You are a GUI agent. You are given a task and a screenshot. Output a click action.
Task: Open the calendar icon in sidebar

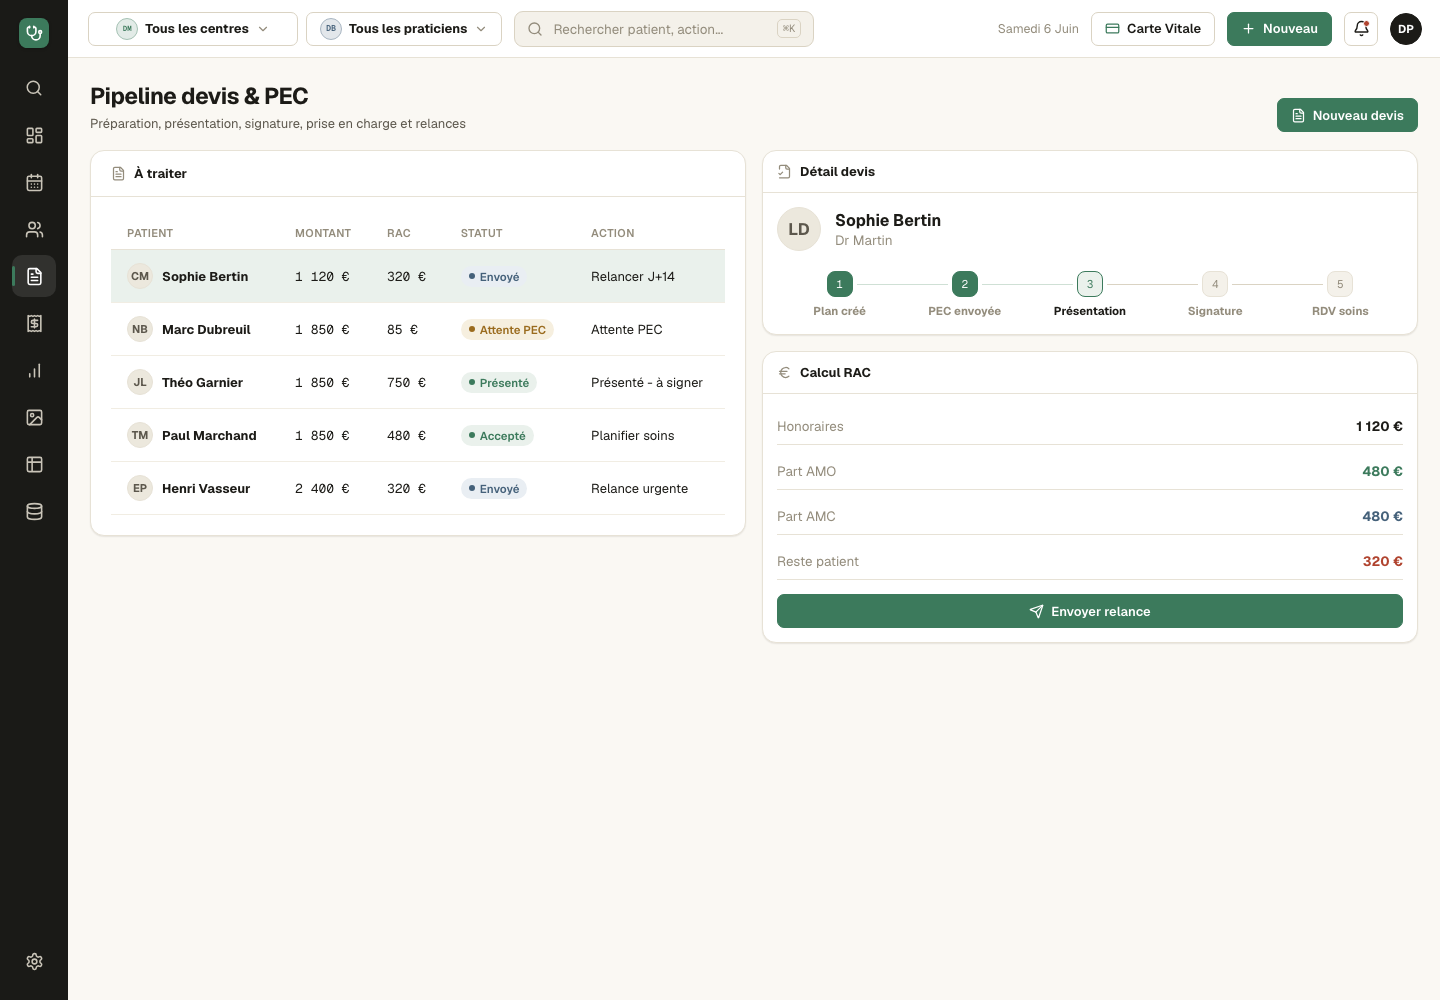(x=34, y=182)
